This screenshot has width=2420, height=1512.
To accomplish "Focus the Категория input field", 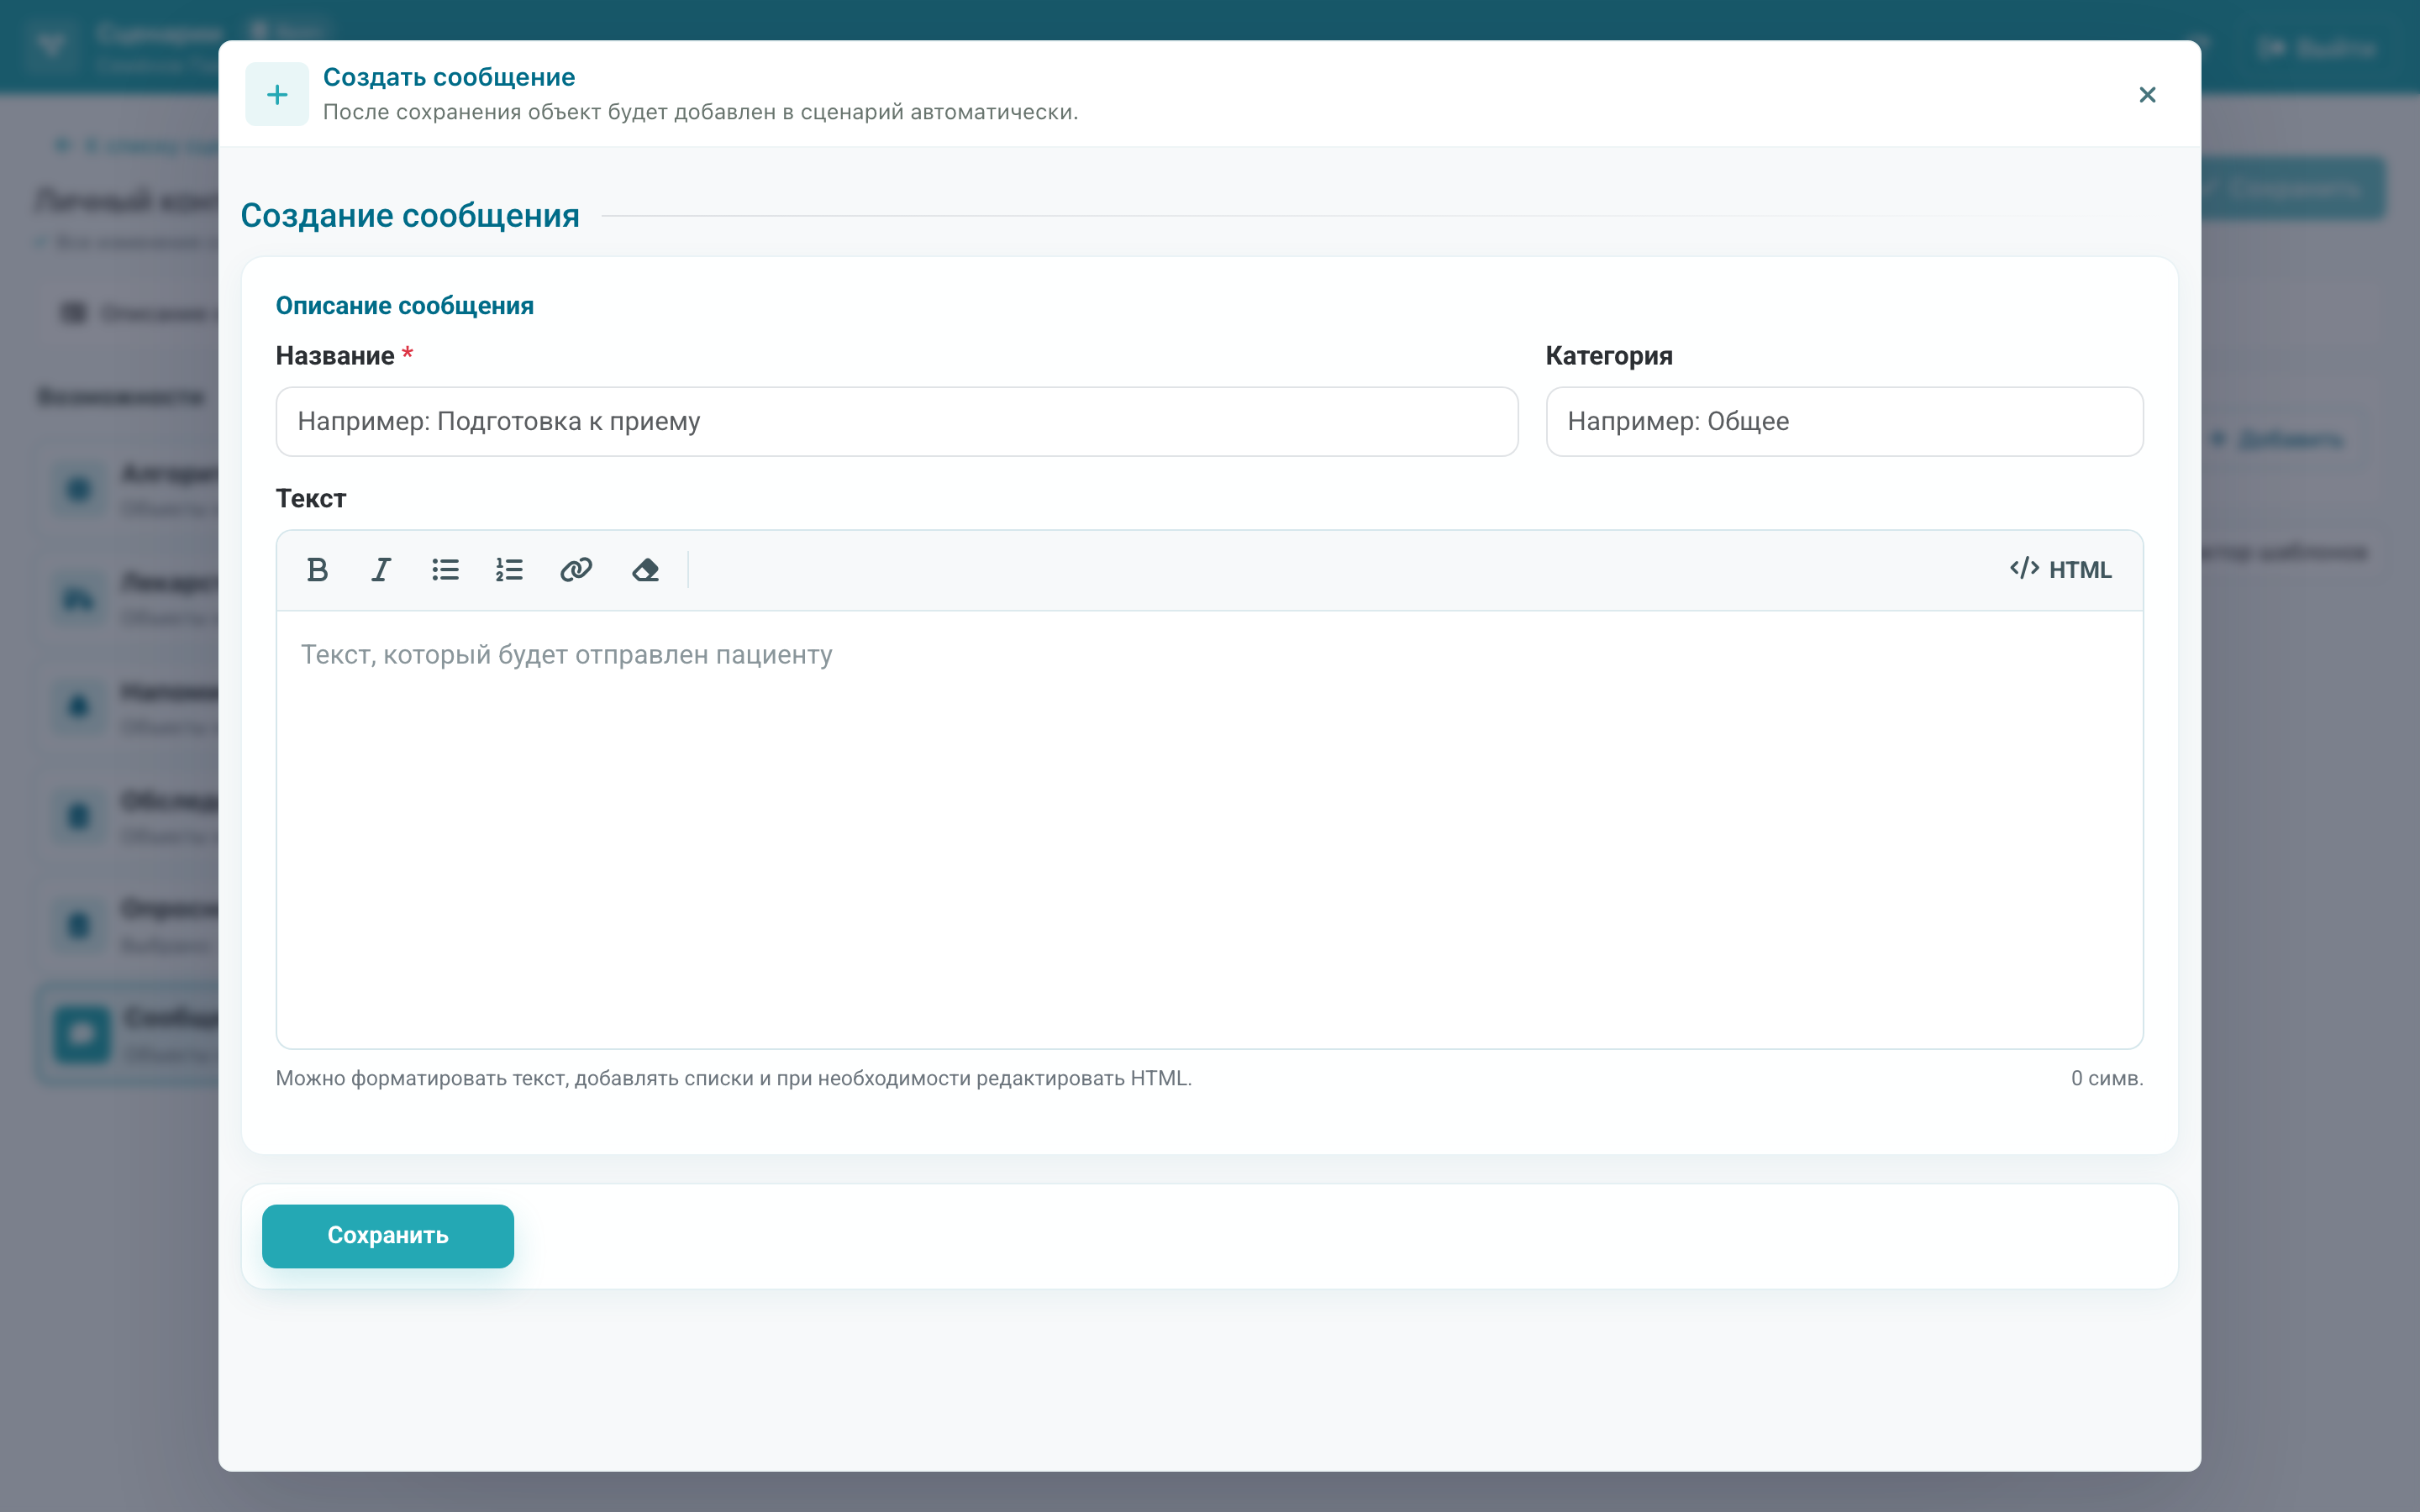I will click(x=1844, y=422).
